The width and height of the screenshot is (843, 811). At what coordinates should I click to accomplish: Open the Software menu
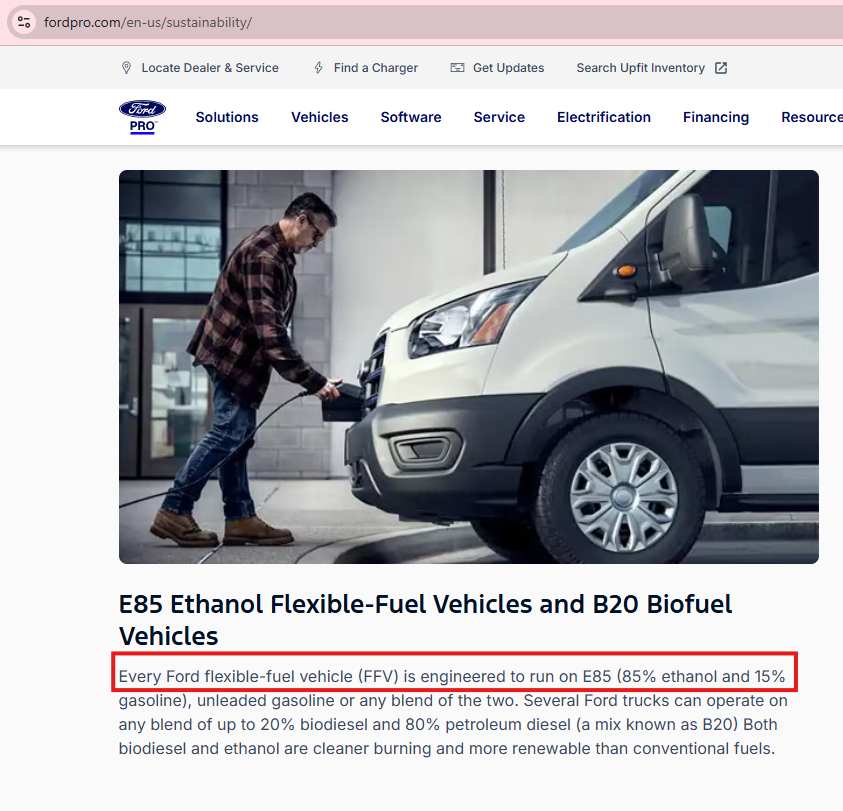coord(411,117)
